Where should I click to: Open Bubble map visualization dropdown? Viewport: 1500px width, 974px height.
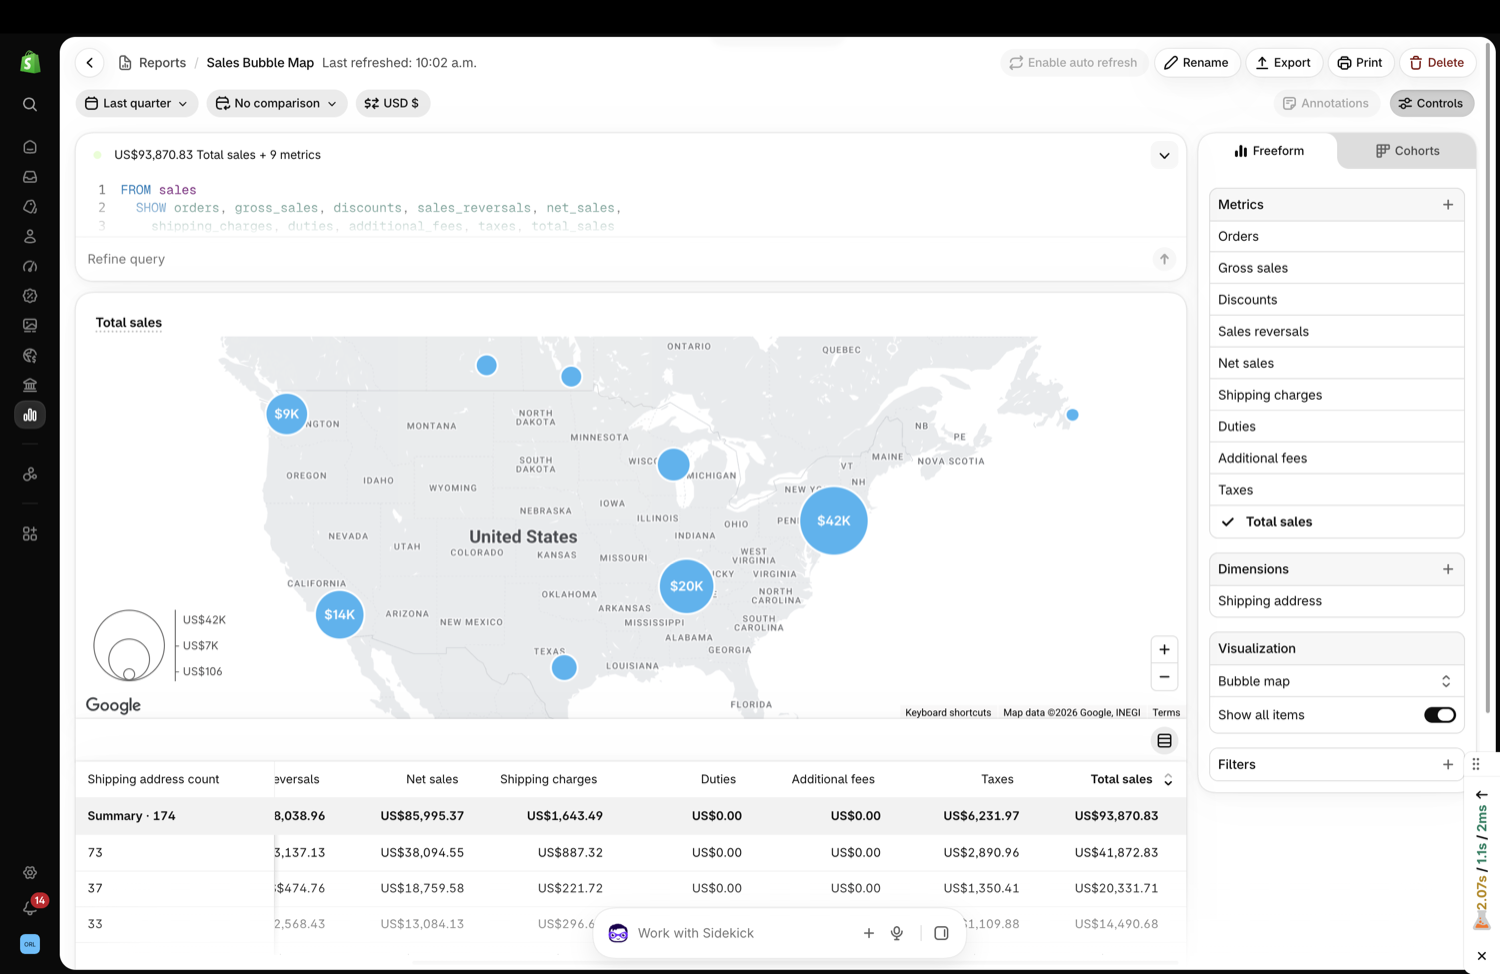[1337, 682]
